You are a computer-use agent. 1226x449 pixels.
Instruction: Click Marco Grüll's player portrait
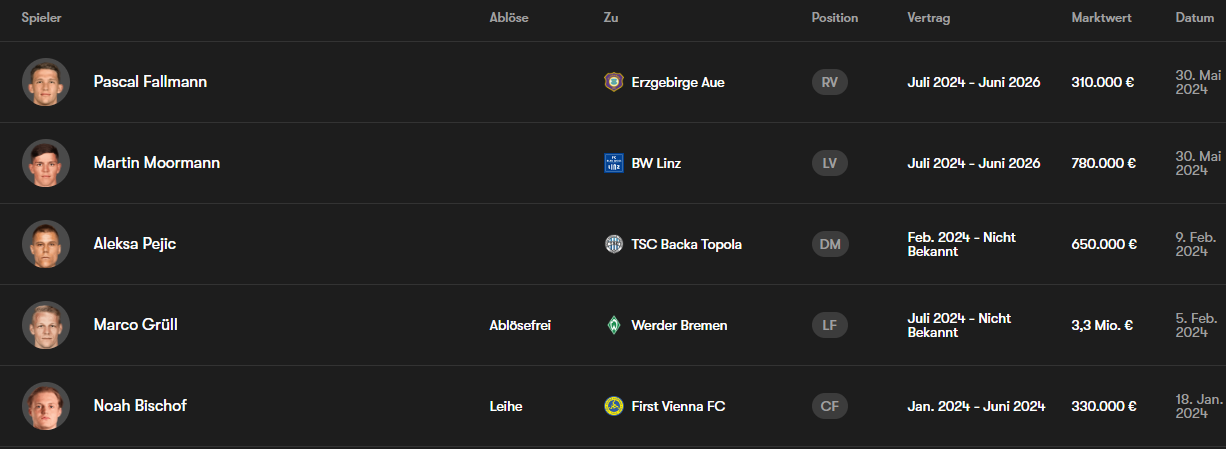coord(46,325)
